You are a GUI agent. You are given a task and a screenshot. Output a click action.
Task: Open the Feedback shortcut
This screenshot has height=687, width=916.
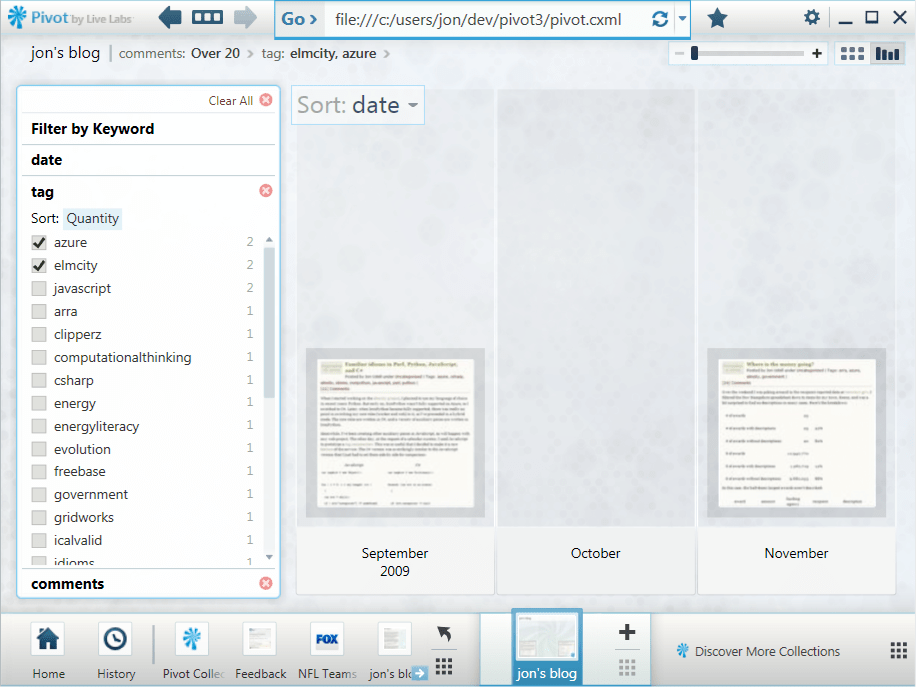point(261,651)
